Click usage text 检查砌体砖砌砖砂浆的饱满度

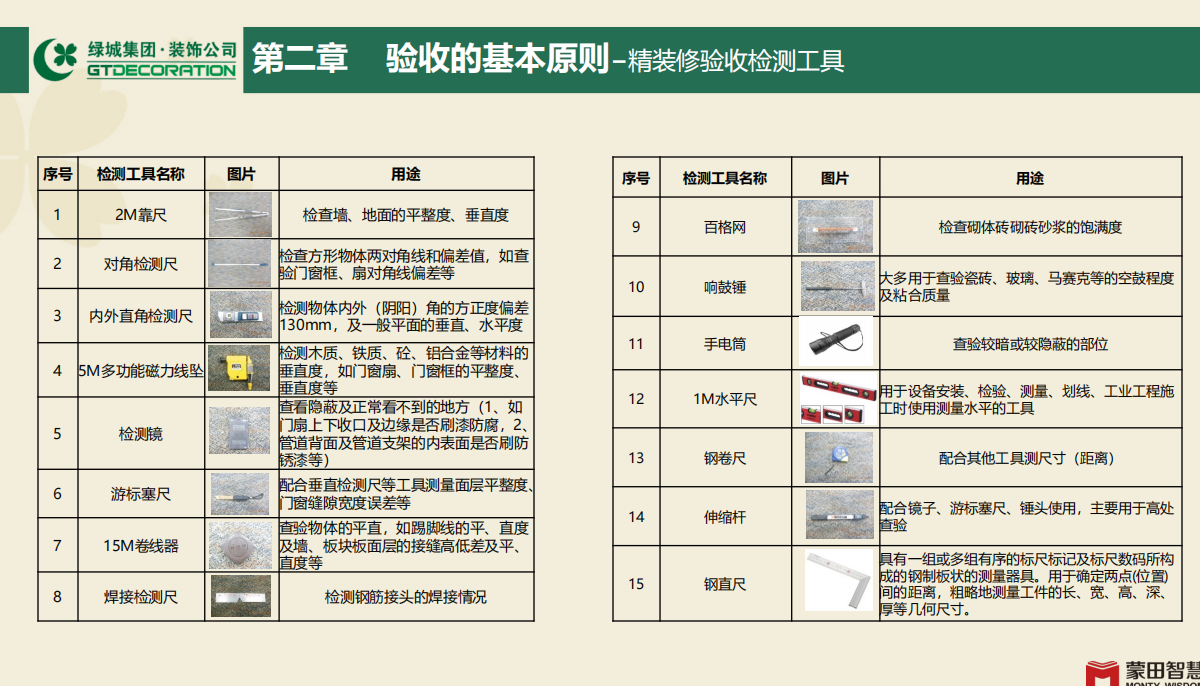(x=1030, y=227)
